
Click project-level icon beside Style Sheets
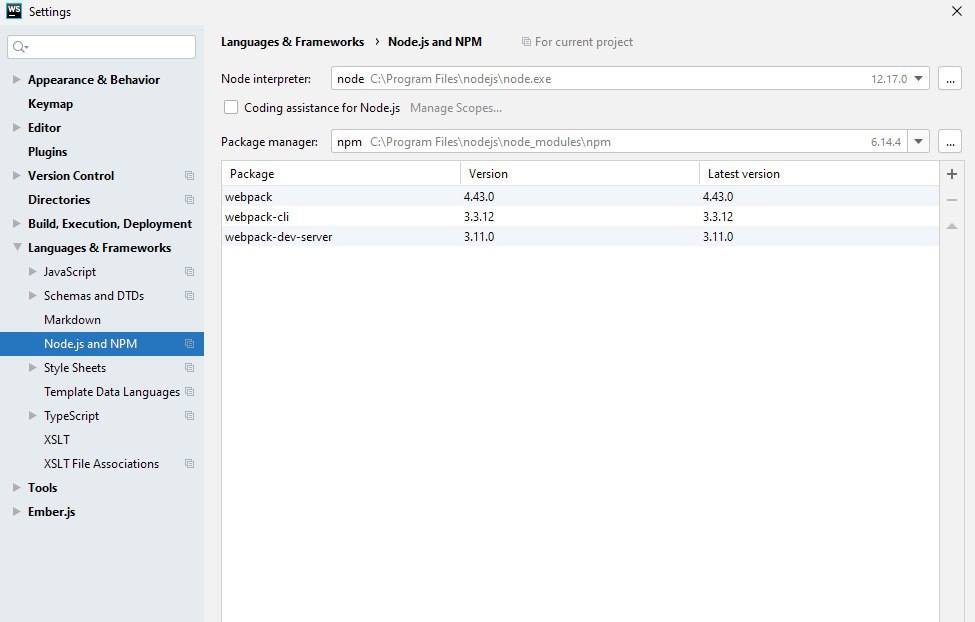[190, 368]
